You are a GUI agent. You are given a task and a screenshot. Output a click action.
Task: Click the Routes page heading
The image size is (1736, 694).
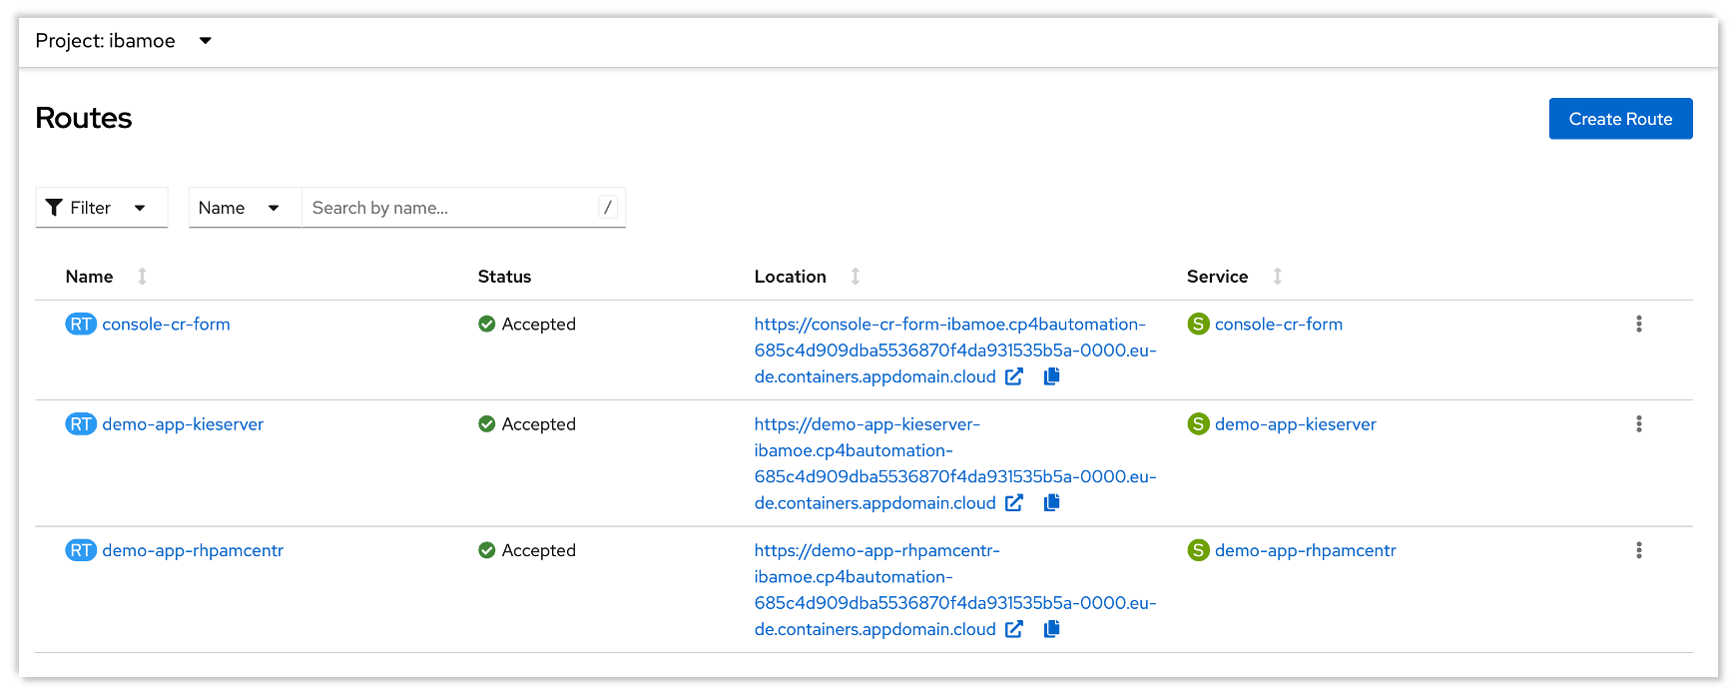click(84, 118)
